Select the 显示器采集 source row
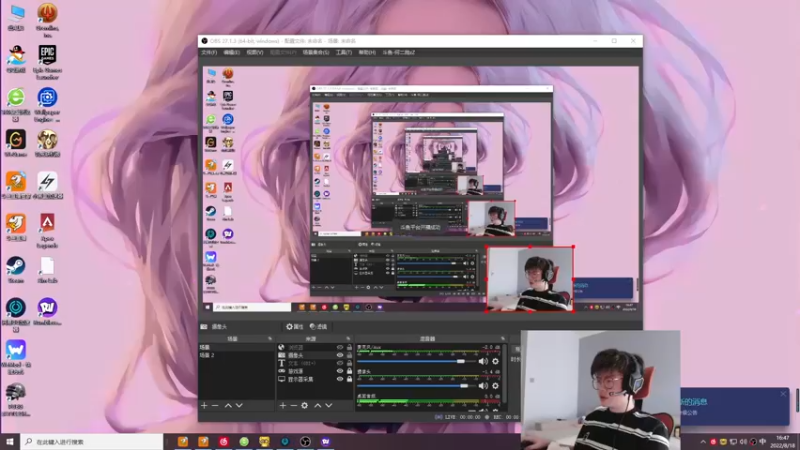Image resolution: width=800 pixels, height=450 pixels. pyautogui.click(x=315, y=380)
